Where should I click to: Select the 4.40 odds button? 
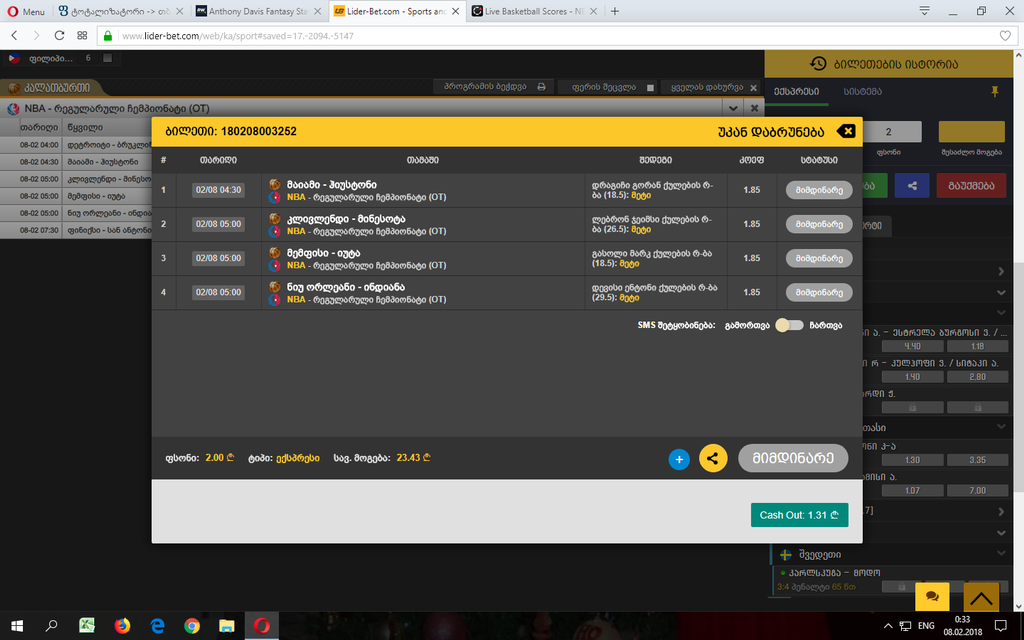(912, 347)
